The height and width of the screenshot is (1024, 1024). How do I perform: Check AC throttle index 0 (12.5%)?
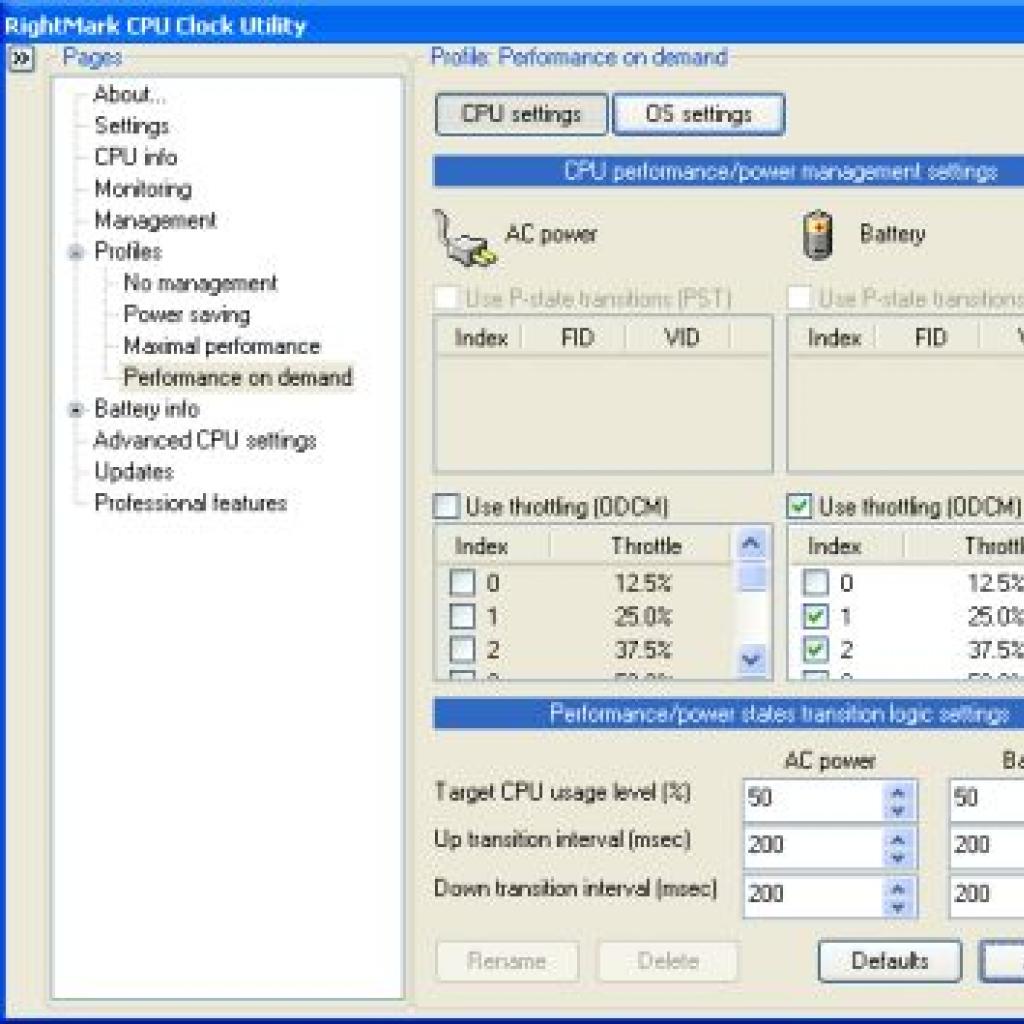[x=462, y=583]
